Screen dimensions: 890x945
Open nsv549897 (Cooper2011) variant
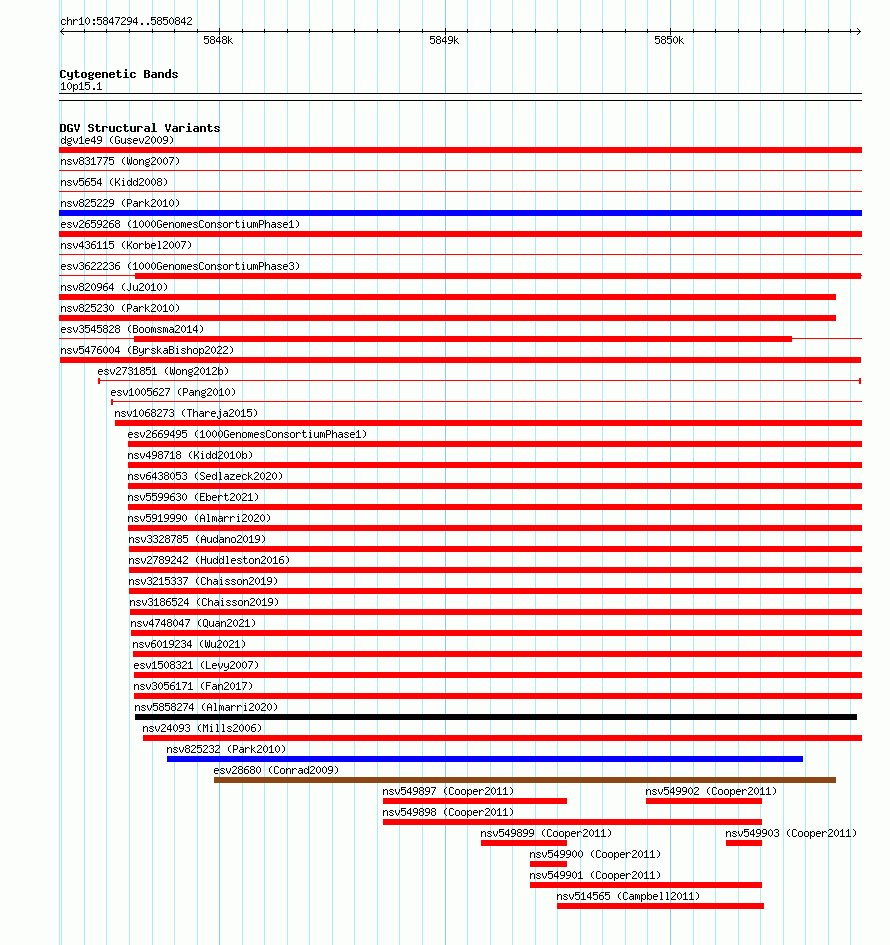(448, 792)
